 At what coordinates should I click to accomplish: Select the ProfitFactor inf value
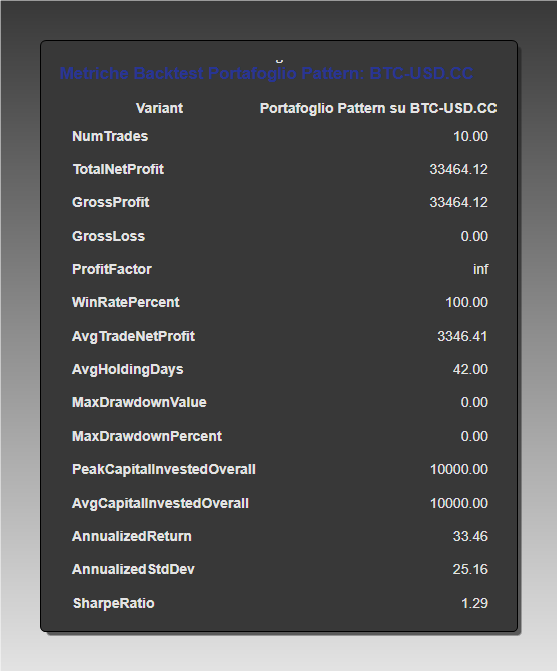tap(480, 269)
